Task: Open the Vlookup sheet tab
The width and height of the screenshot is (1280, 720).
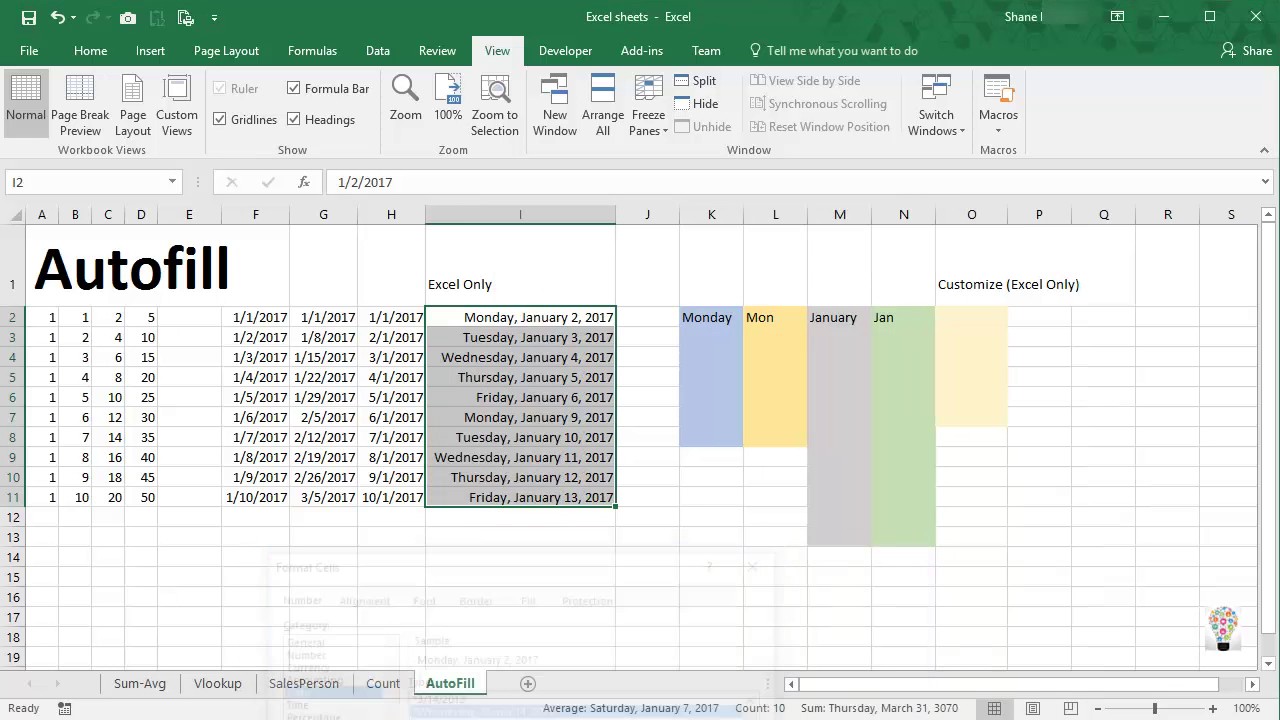Action: 217,683
